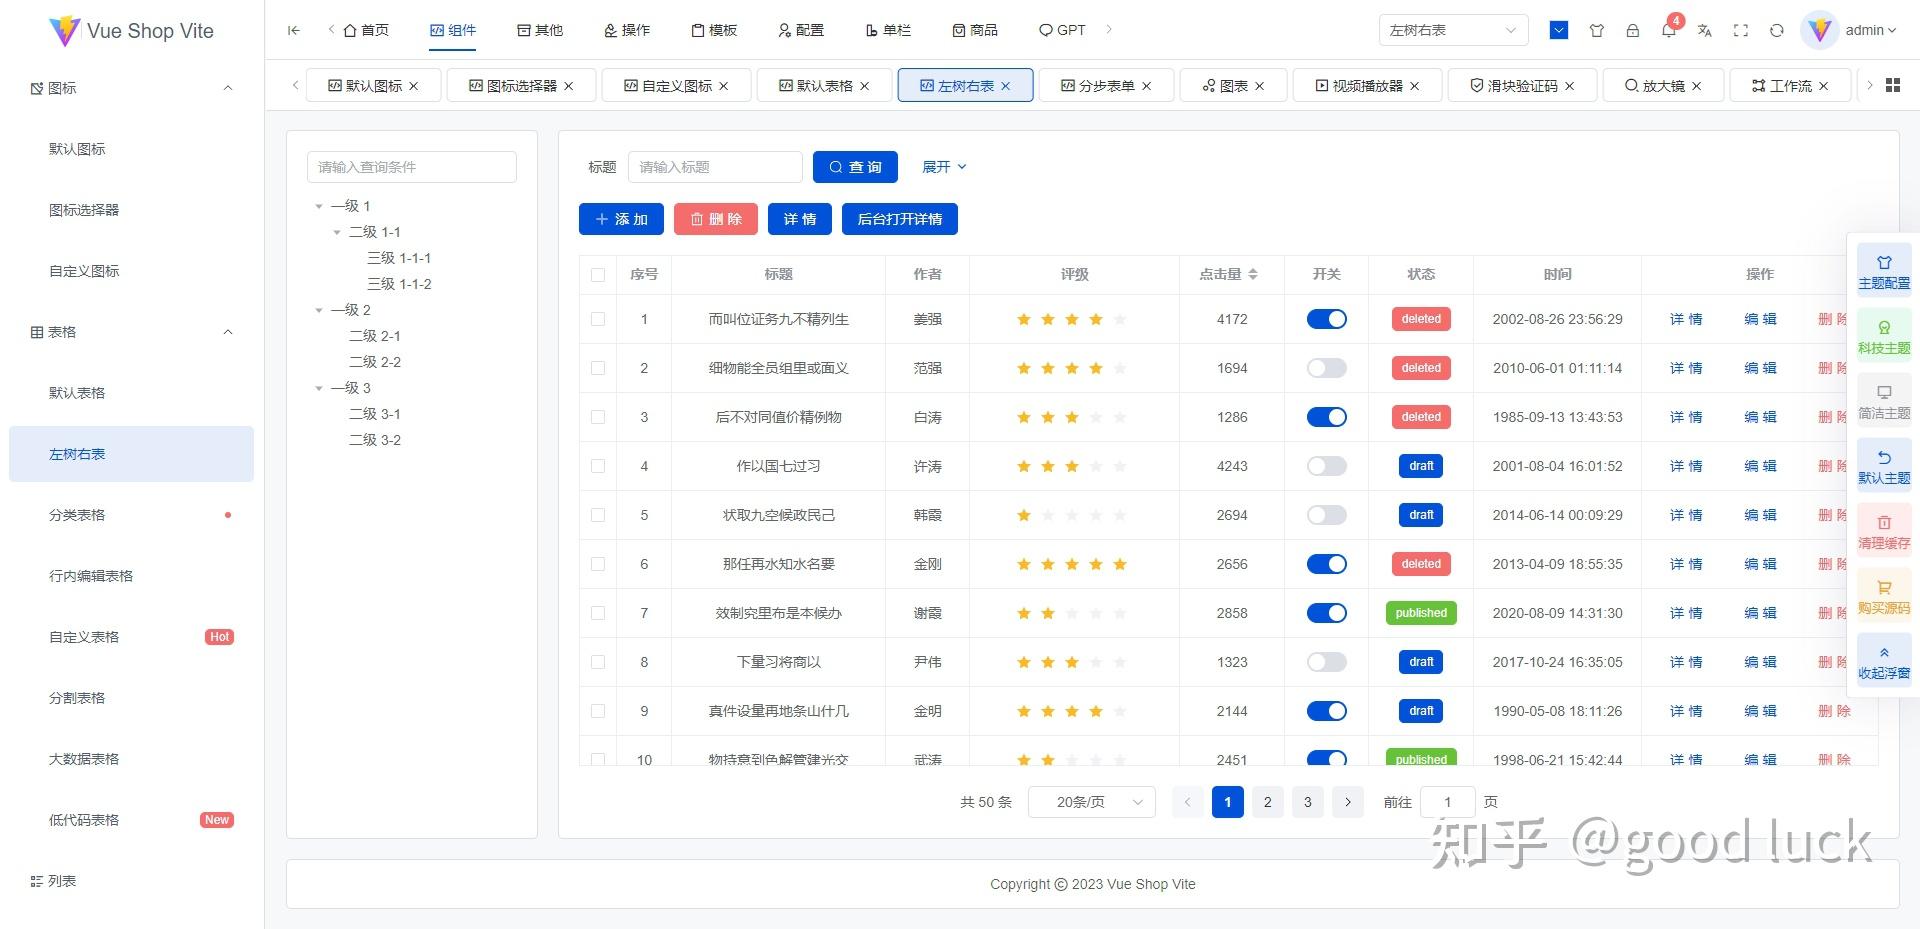Screen dimensions: 1920x929
Task: Go to page 3 in pagination
Action: tap(1307, 801)
